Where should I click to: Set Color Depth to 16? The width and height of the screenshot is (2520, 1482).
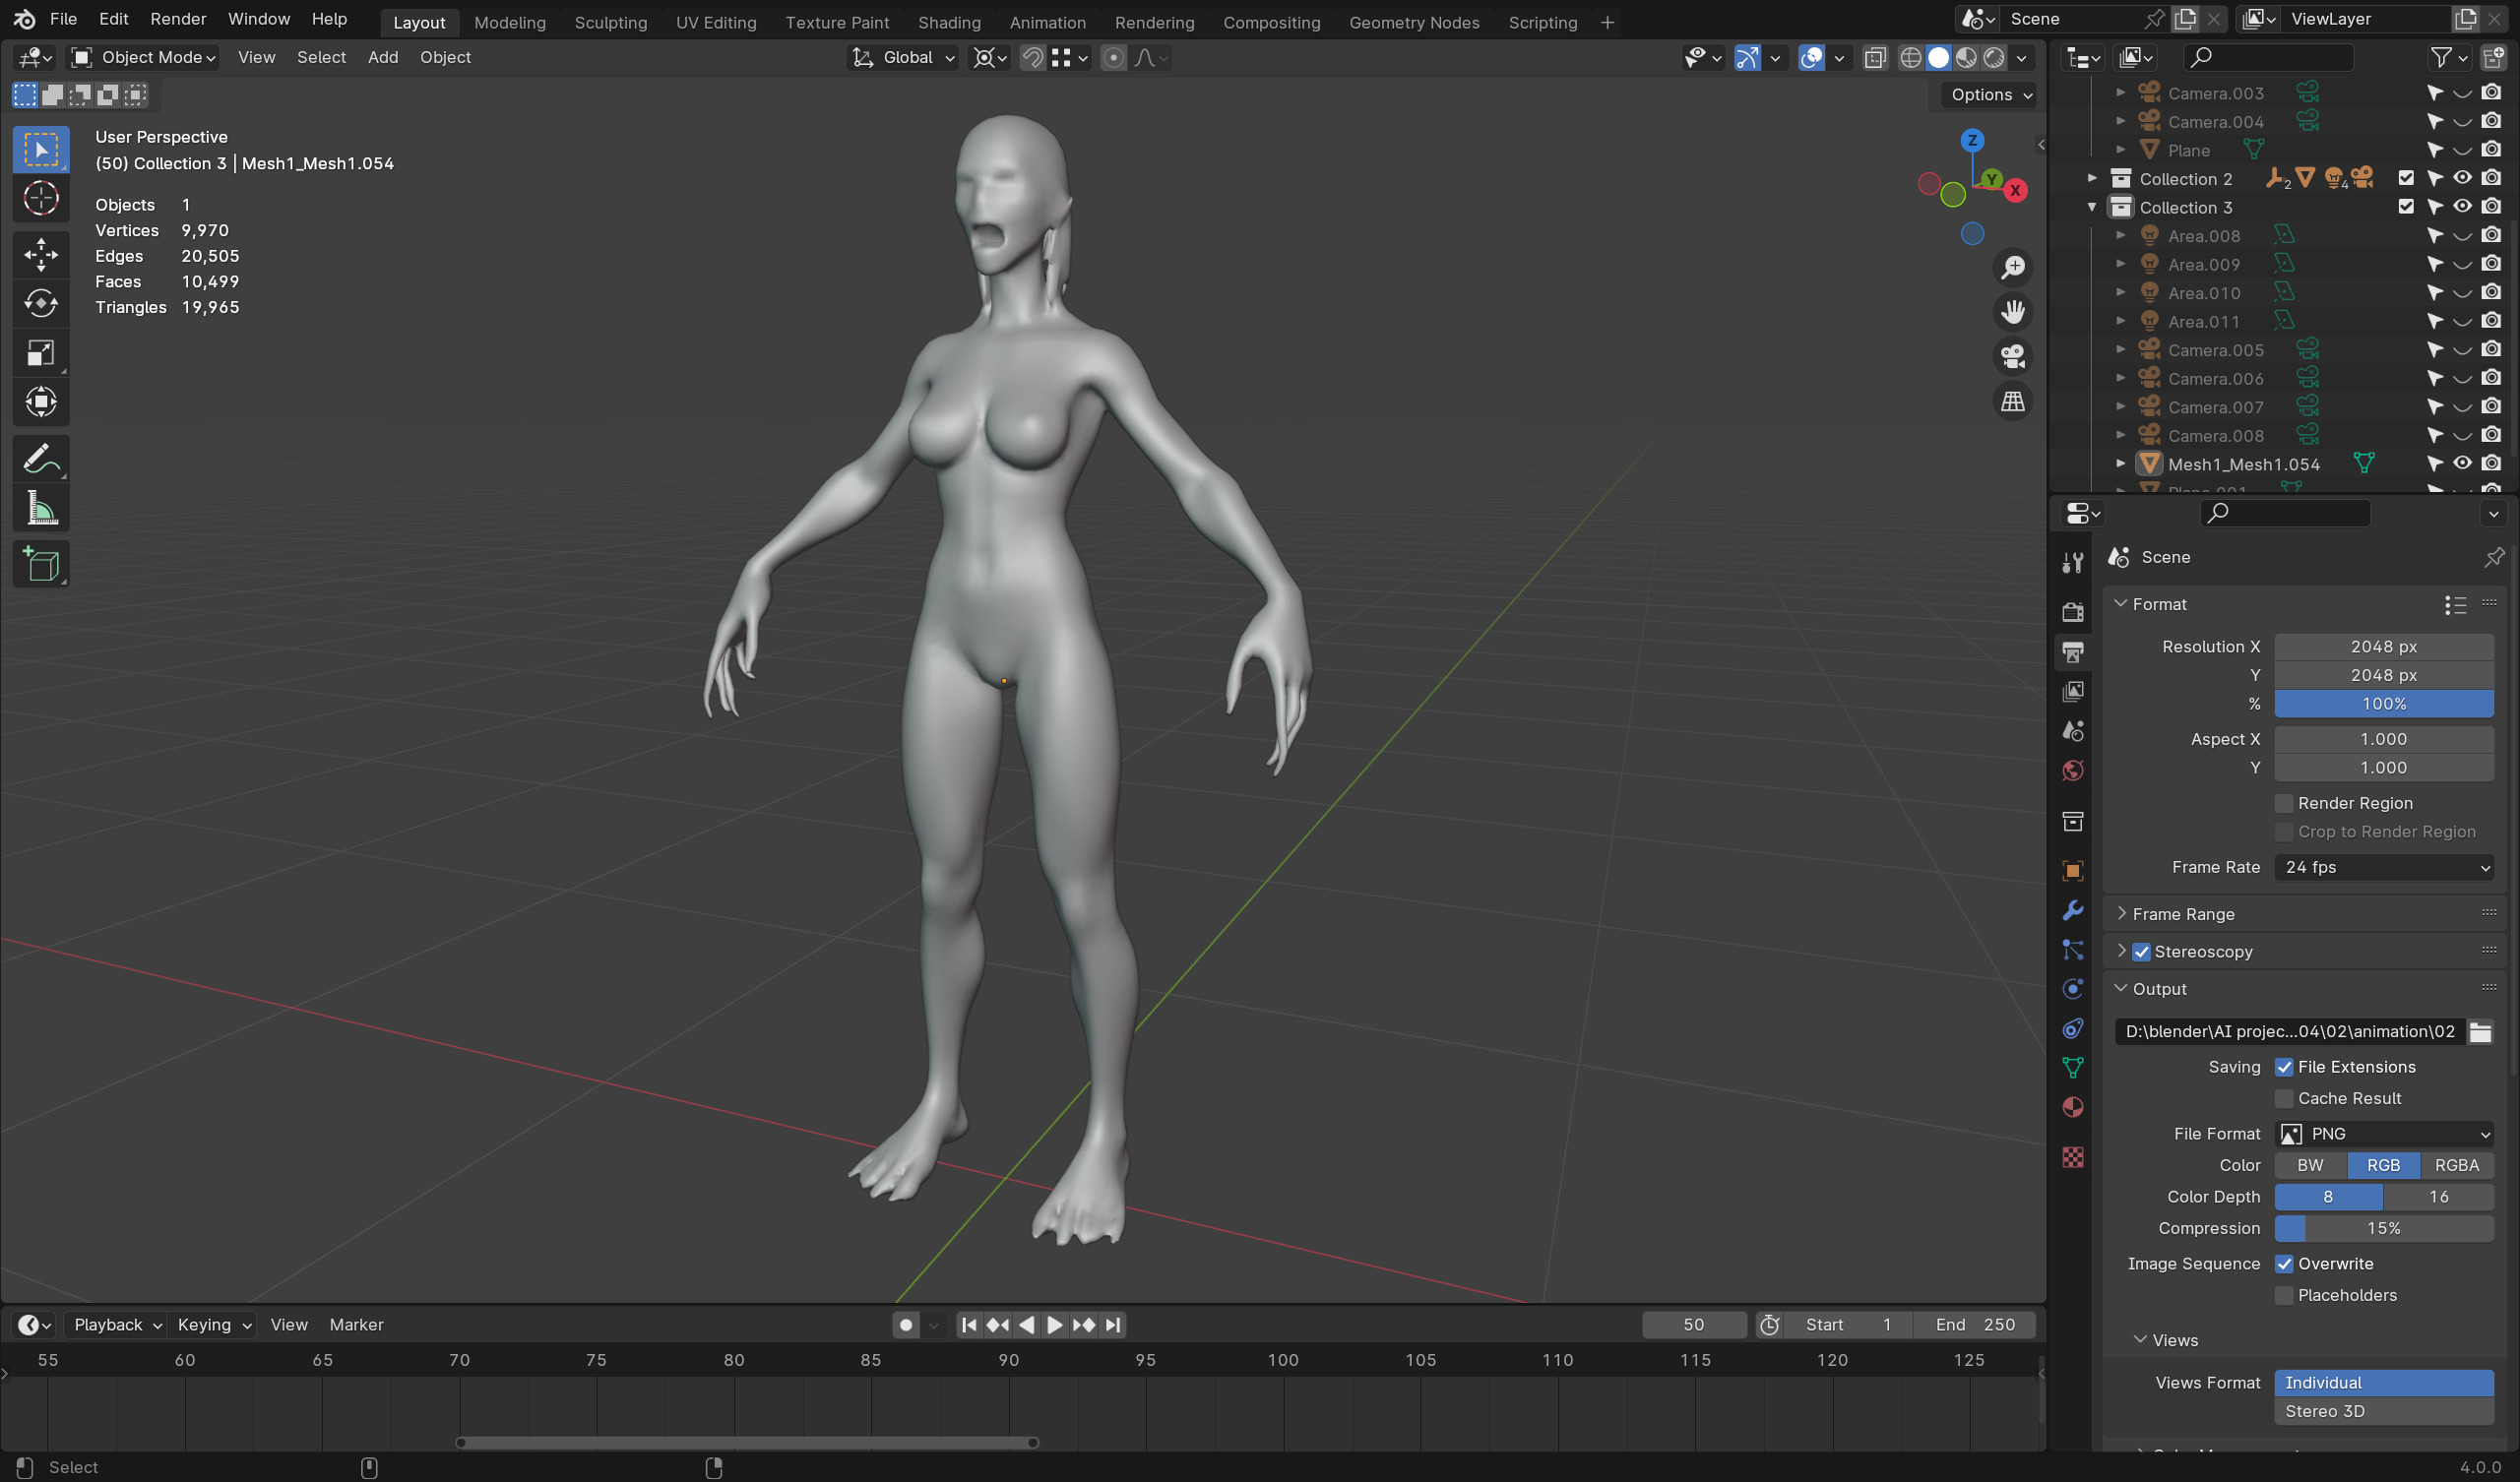(x=2438, y=1197)
